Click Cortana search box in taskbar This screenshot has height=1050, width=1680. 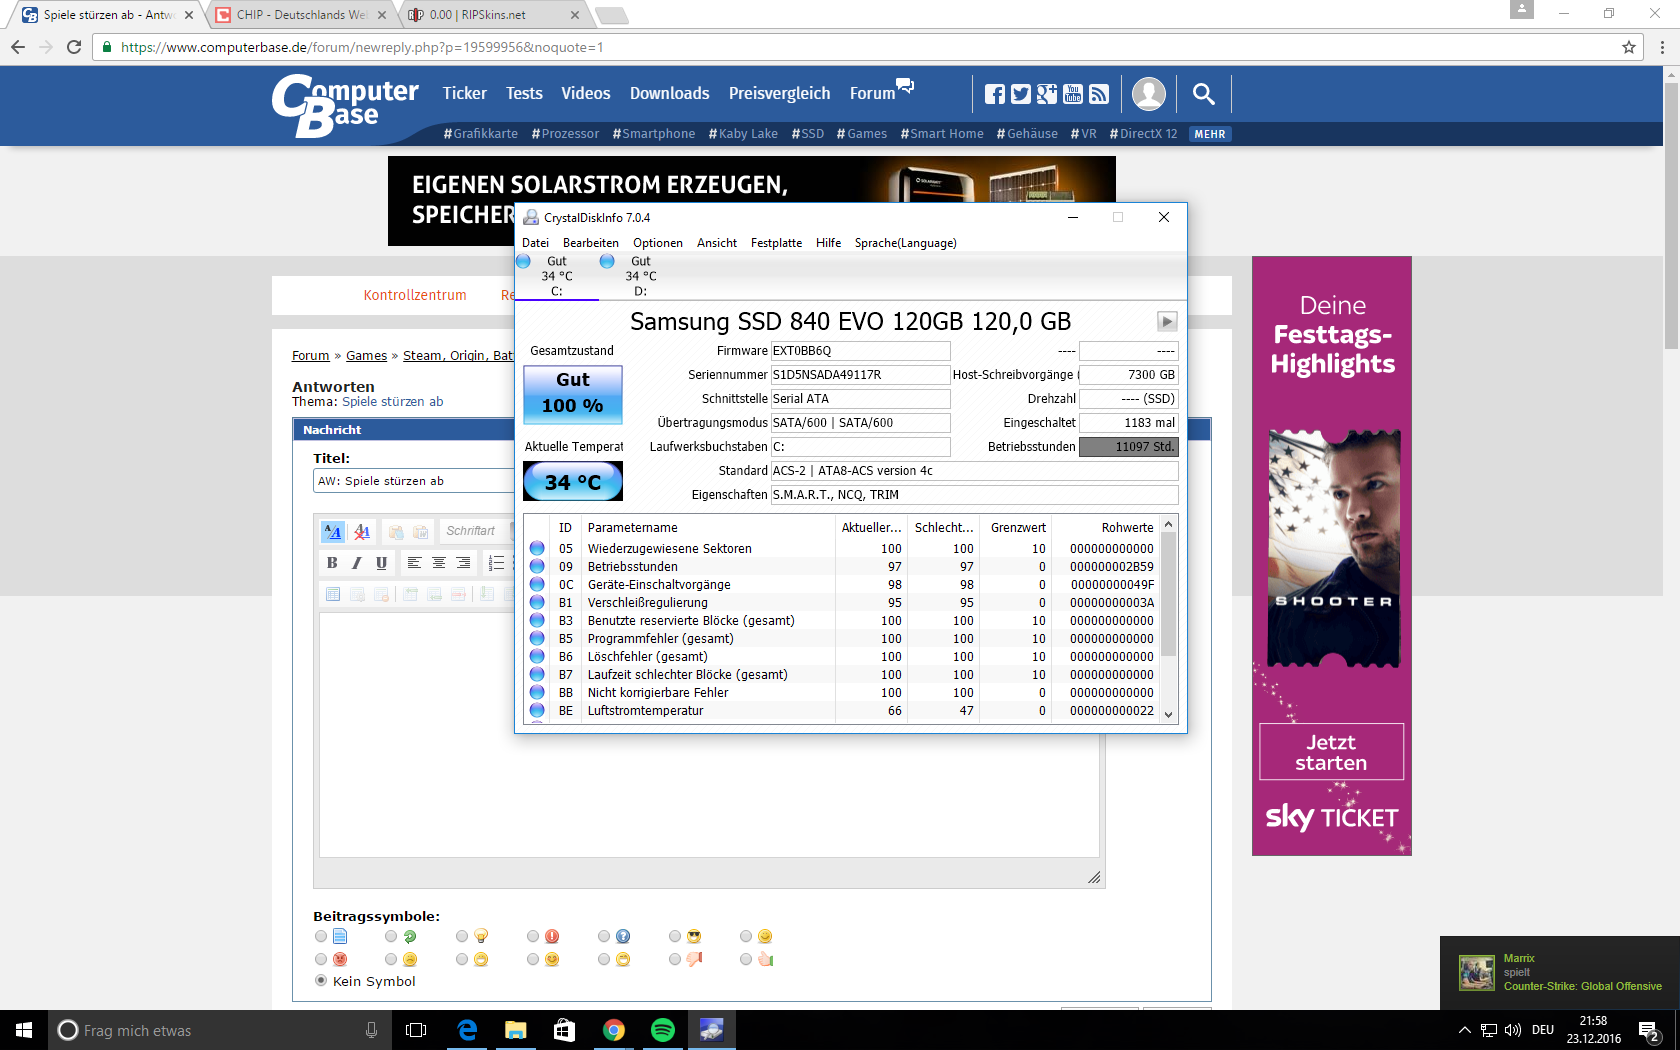tap(219, 1030)
